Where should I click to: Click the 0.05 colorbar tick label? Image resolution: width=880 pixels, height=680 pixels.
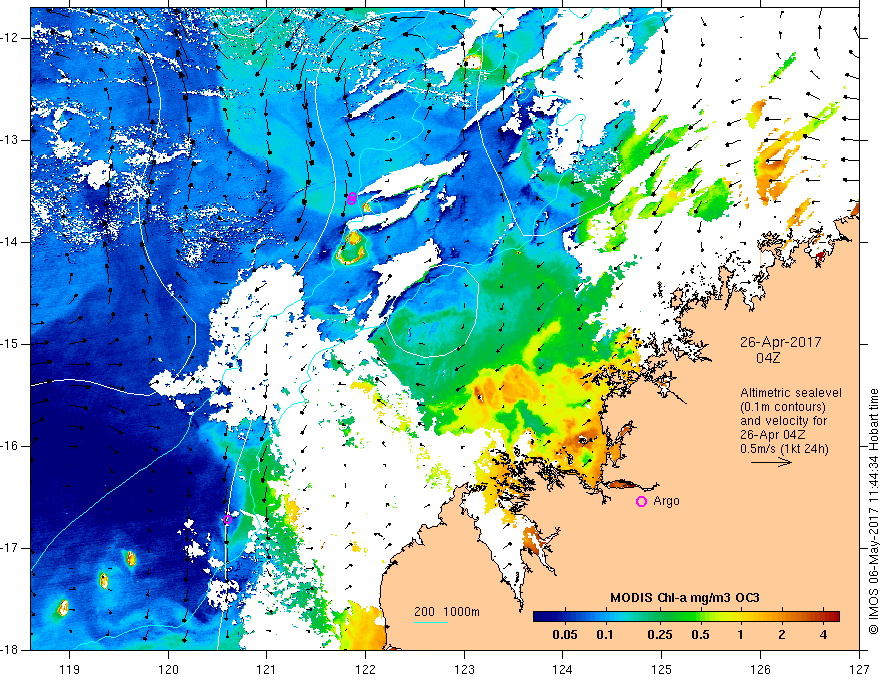point(565,635)
